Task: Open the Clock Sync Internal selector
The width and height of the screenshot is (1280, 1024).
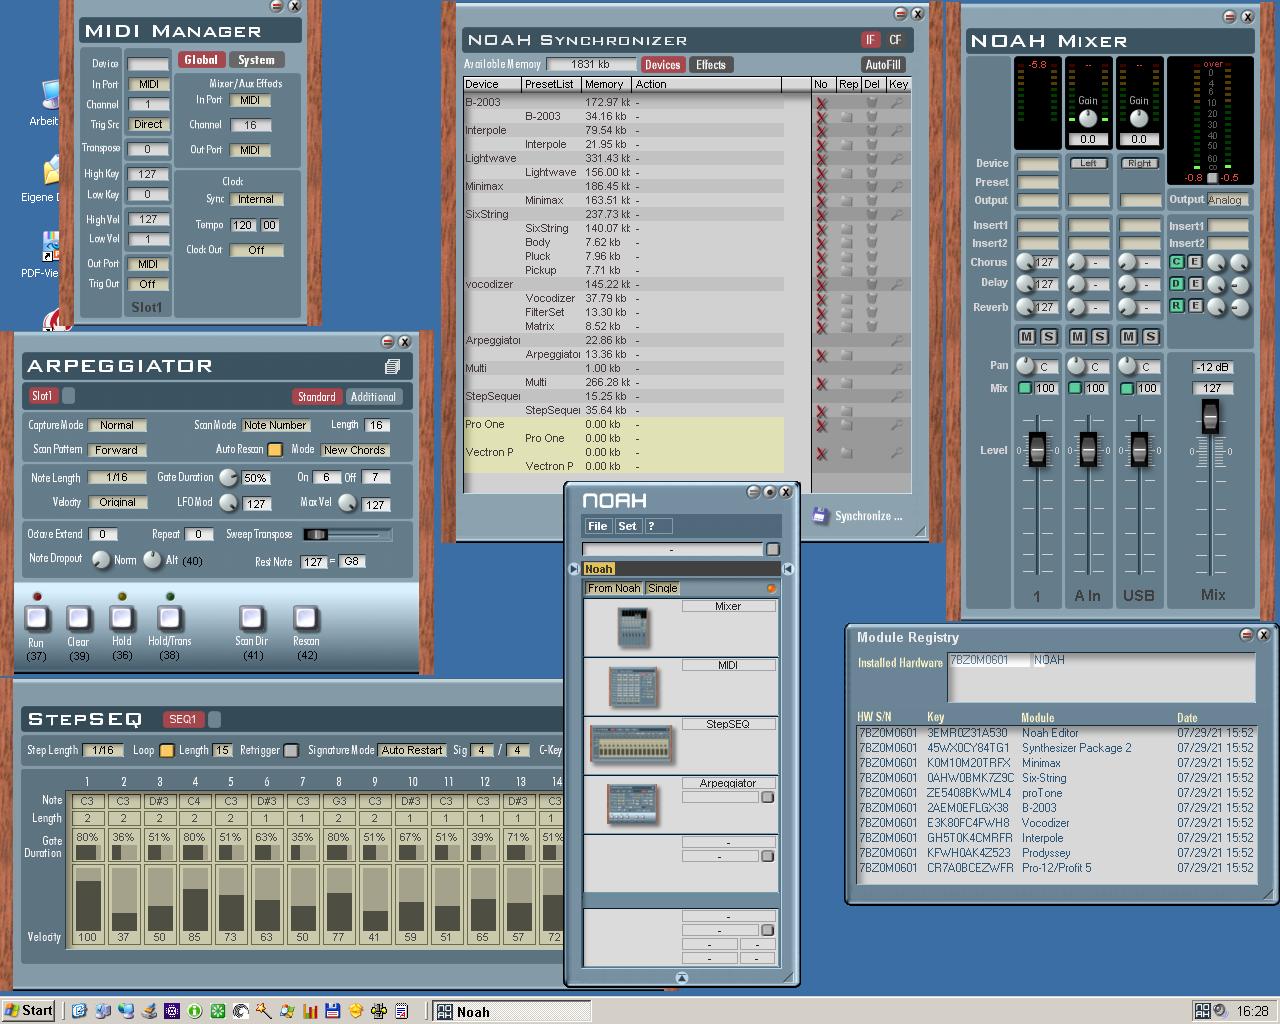Action: point(256,199)
